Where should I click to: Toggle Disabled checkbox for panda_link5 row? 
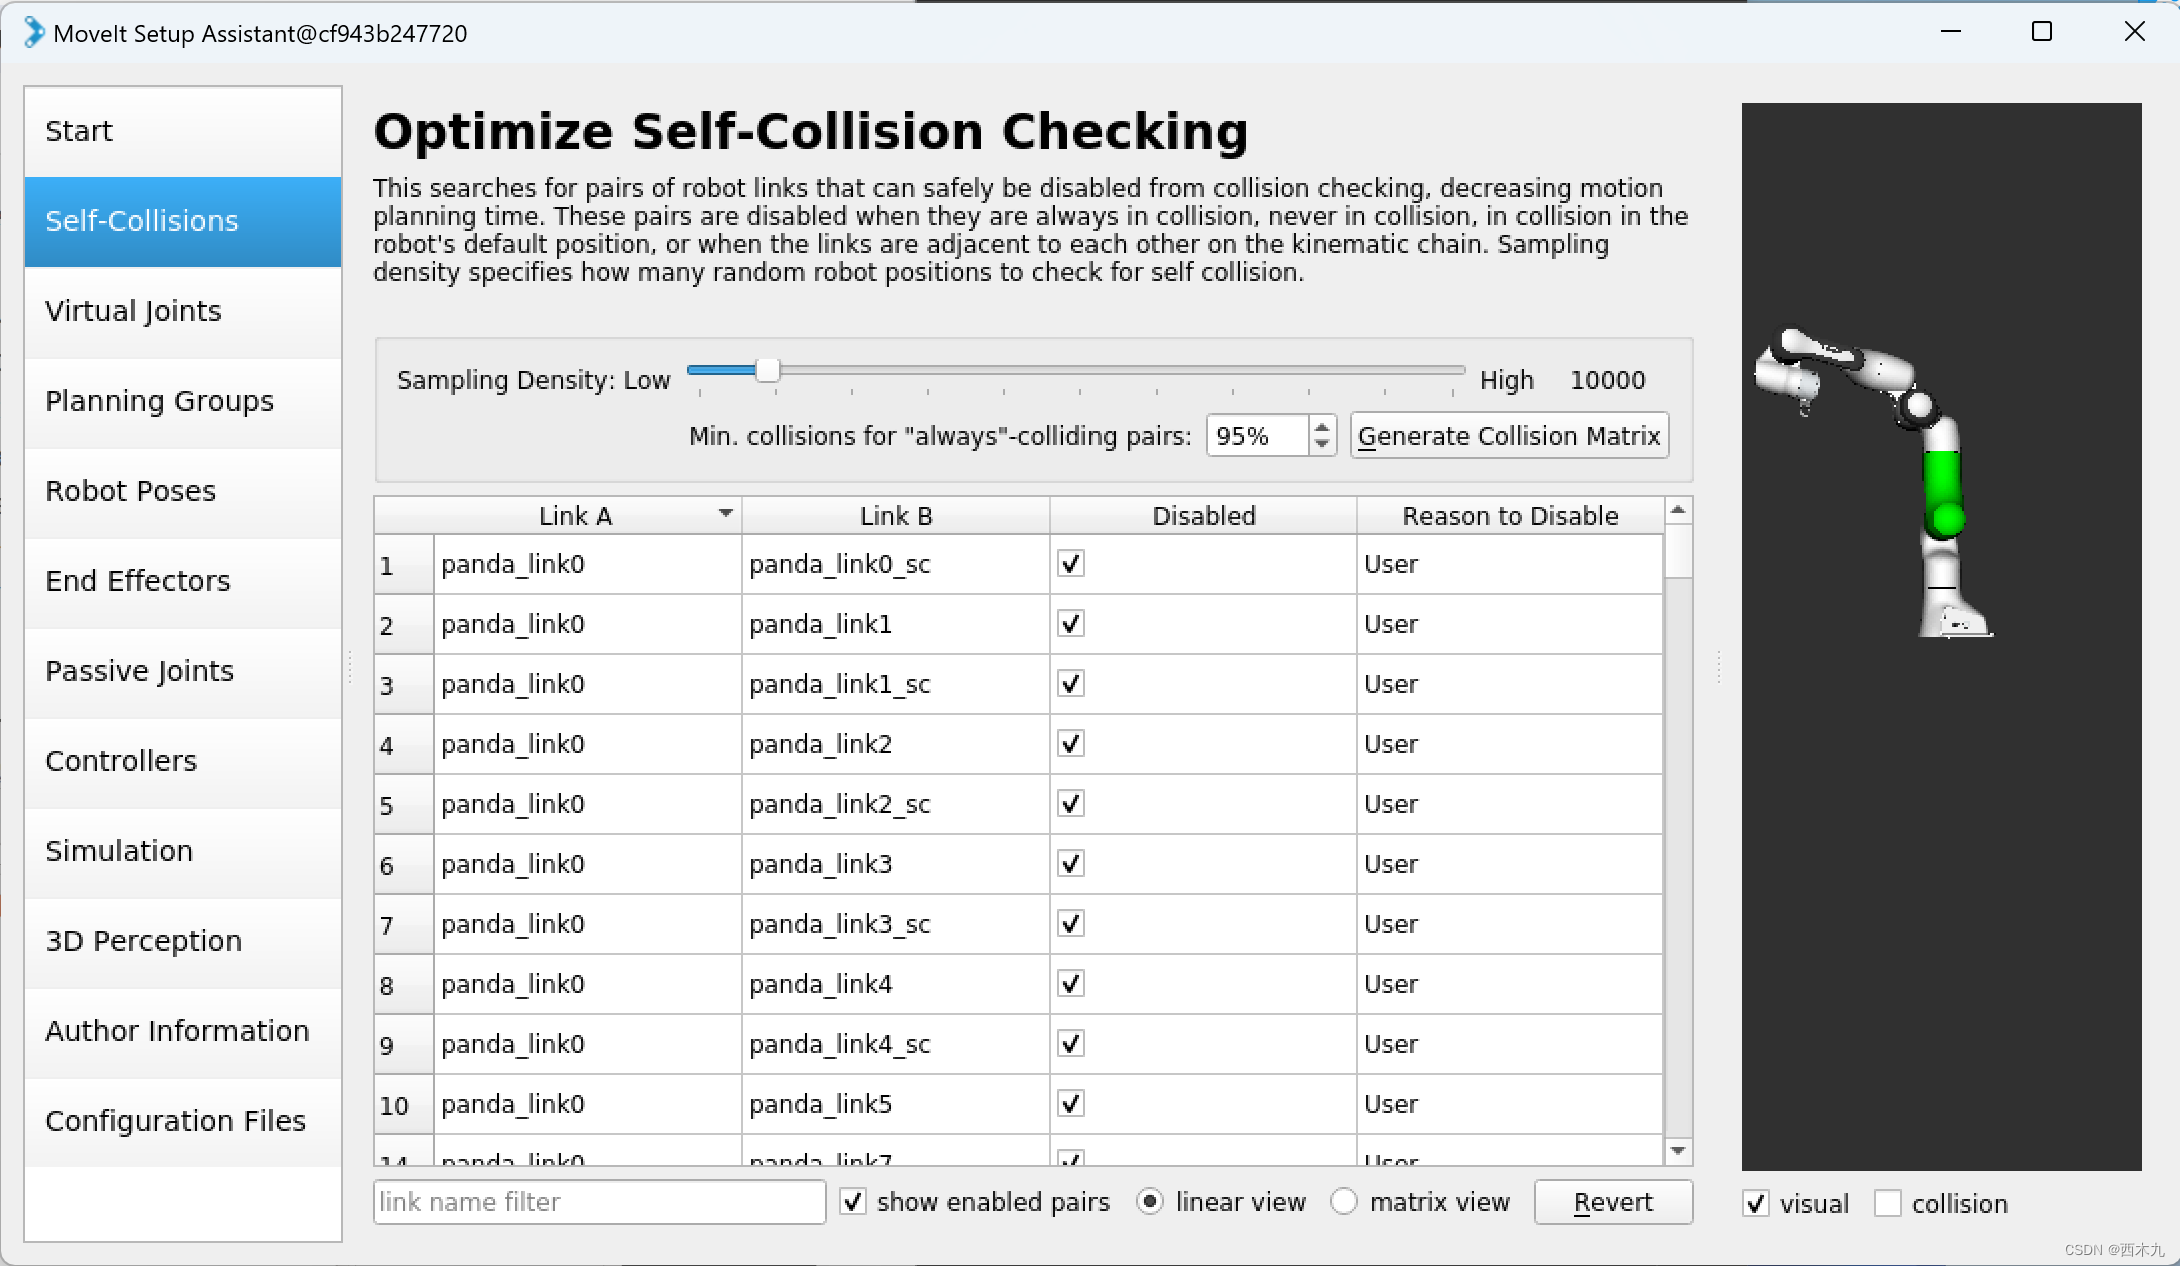[1071, 1104]
